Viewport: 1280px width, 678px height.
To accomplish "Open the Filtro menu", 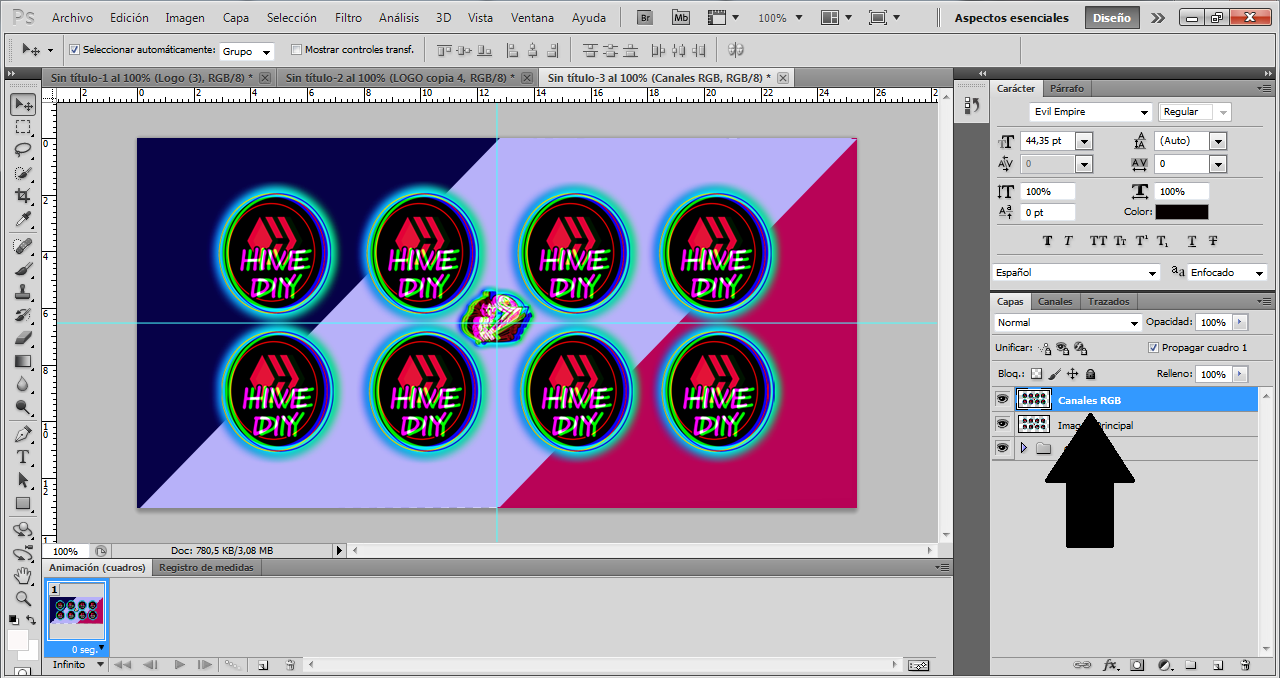I will pos(349,18).
